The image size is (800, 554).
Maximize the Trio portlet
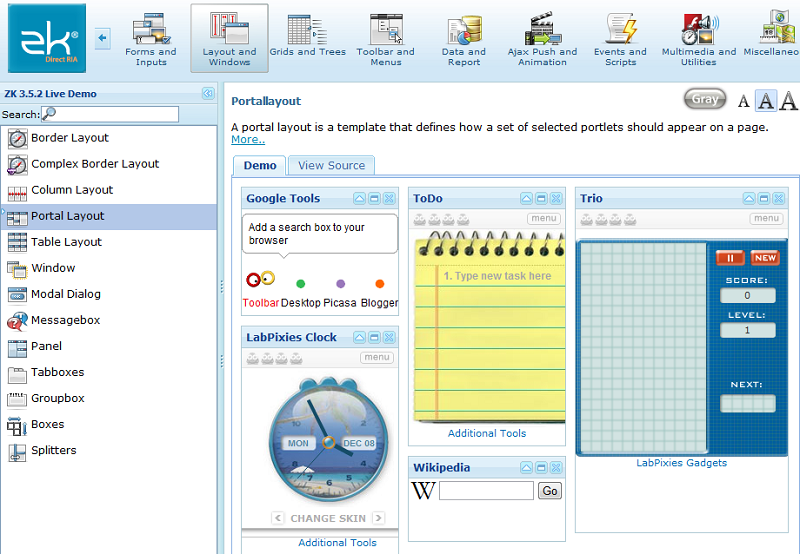763,198
